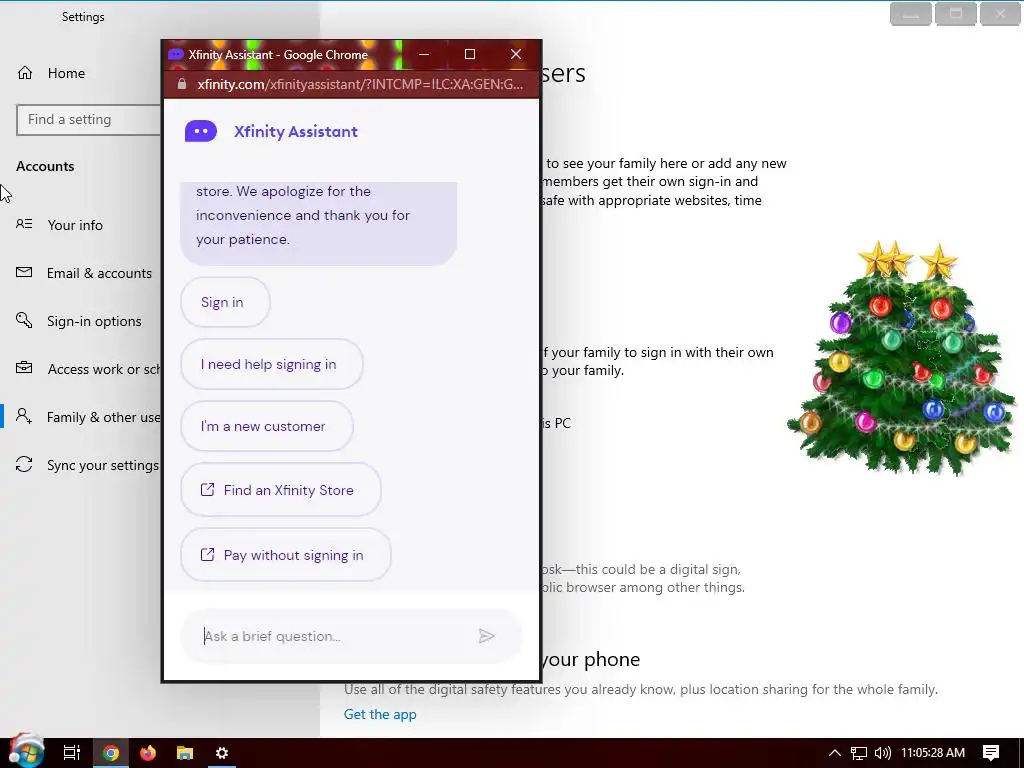Click the Home icon in Settings sidebar
This screenshot has height=768, width=1024.
click(x=25, y=72)
